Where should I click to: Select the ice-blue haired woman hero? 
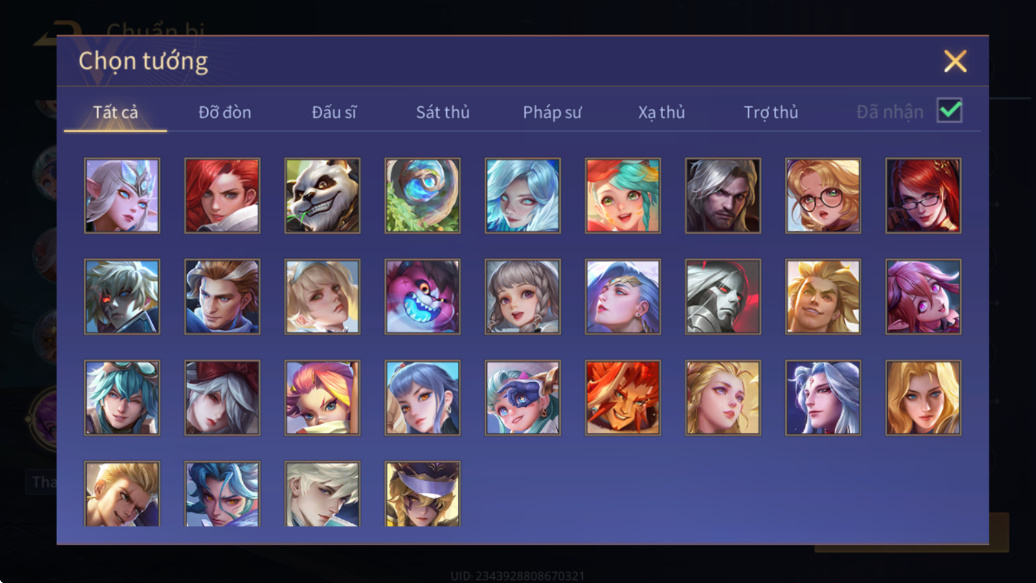click(x=523, y=196)
